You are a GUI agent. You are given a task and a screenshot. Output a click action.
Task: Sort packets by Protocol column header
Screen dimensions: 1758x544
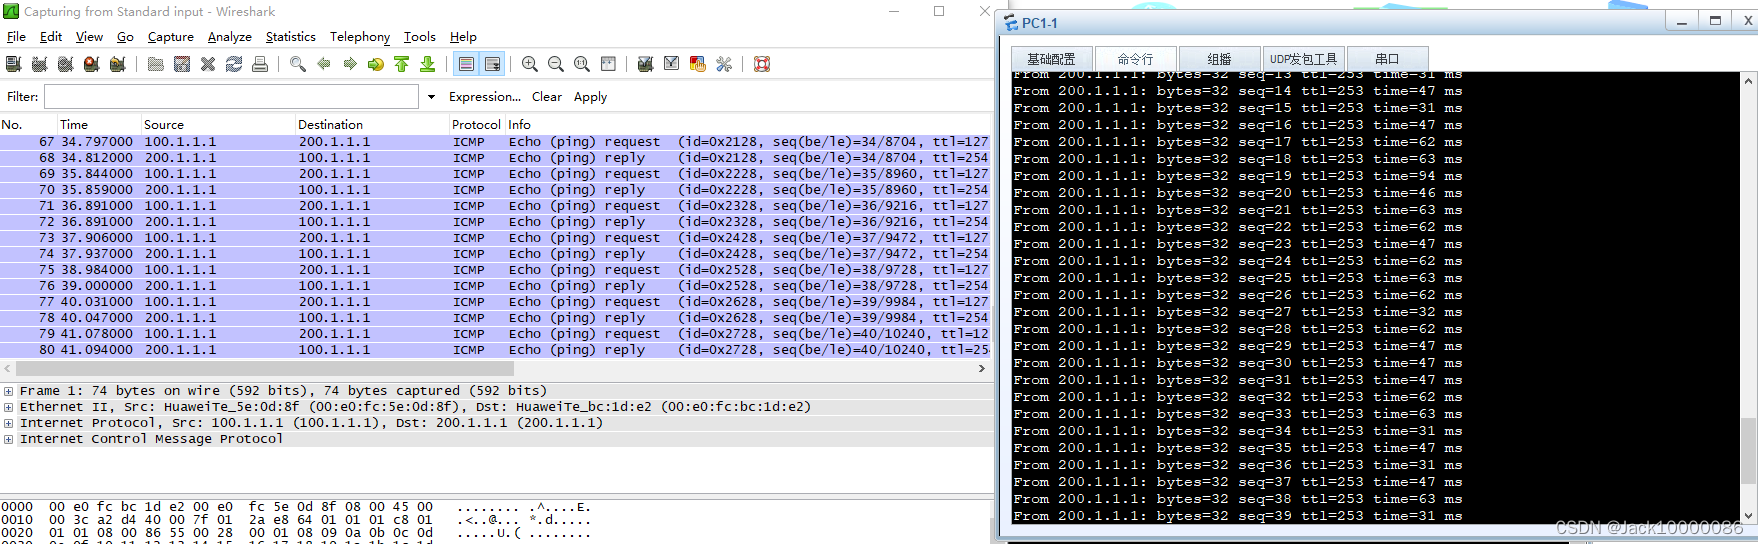coord(476,125)
